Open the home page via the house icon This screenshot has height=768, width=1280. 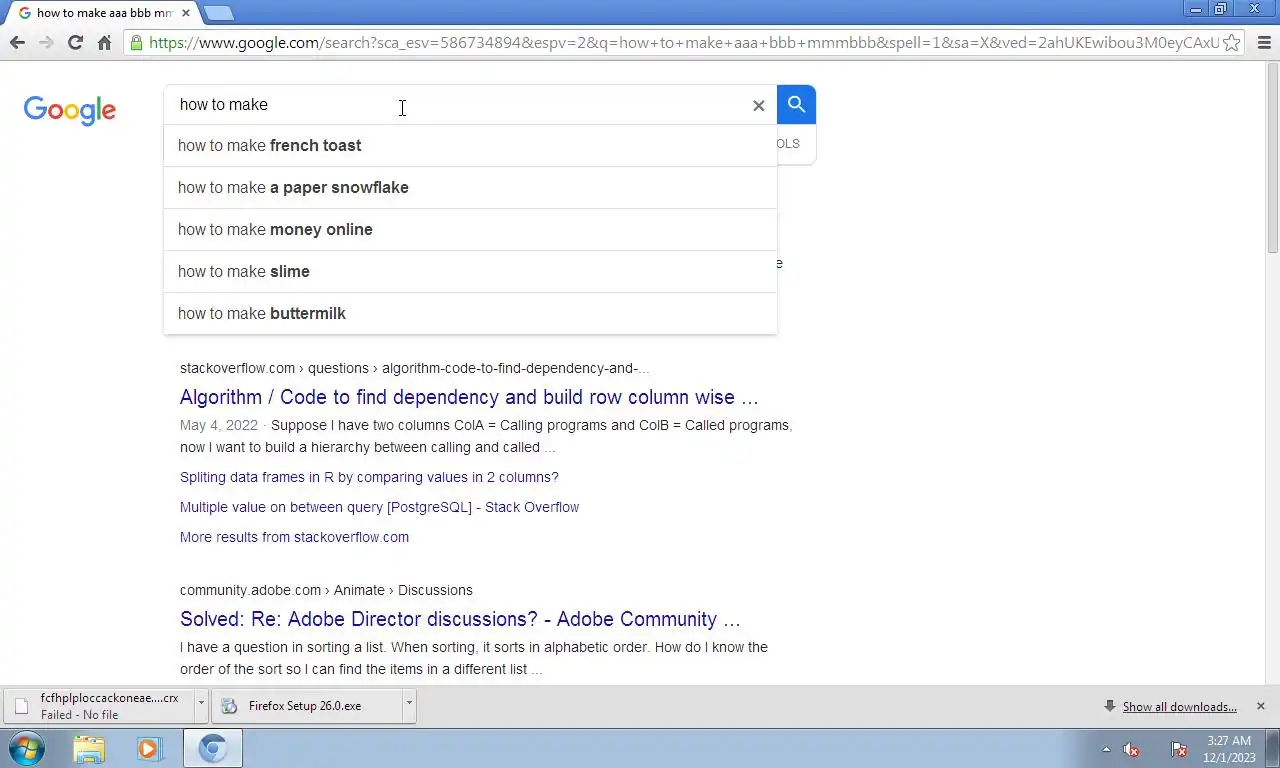coord(104,42)
